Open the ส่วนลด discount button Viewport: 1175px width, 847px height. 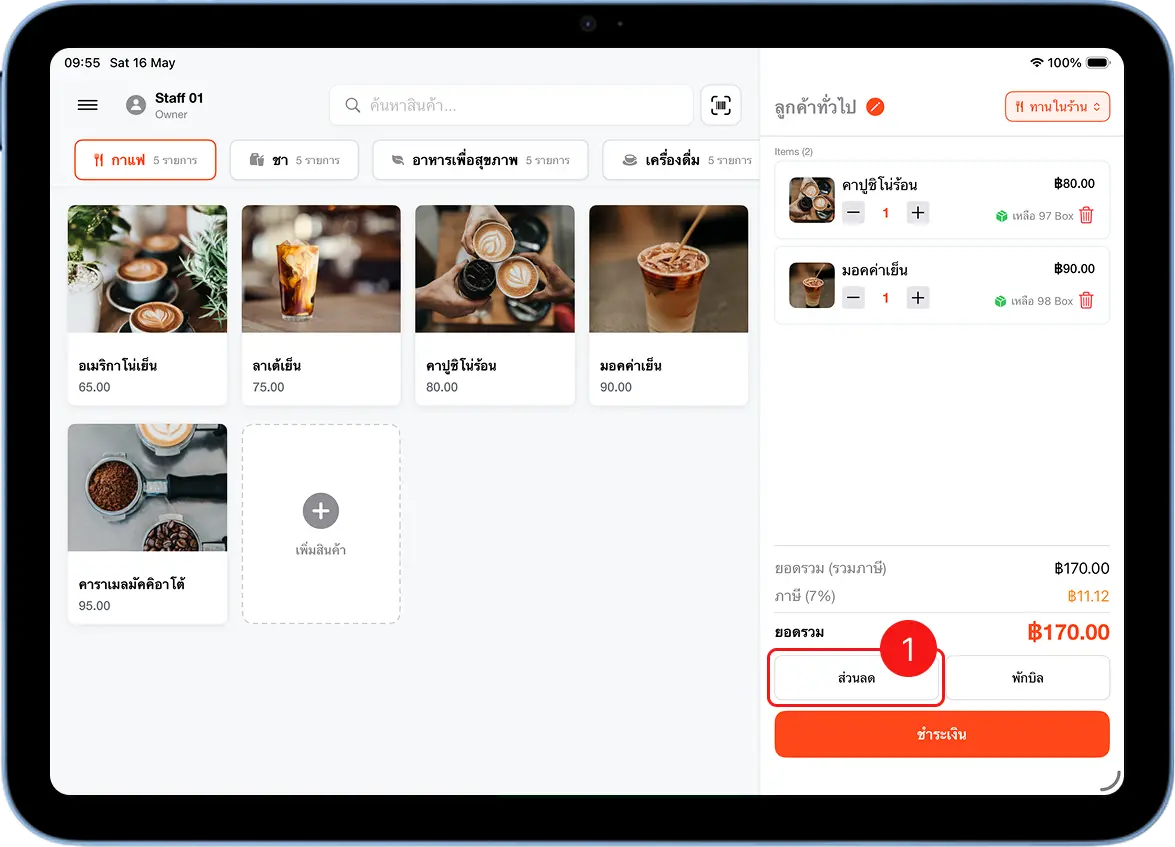click(x=856, y=678)
